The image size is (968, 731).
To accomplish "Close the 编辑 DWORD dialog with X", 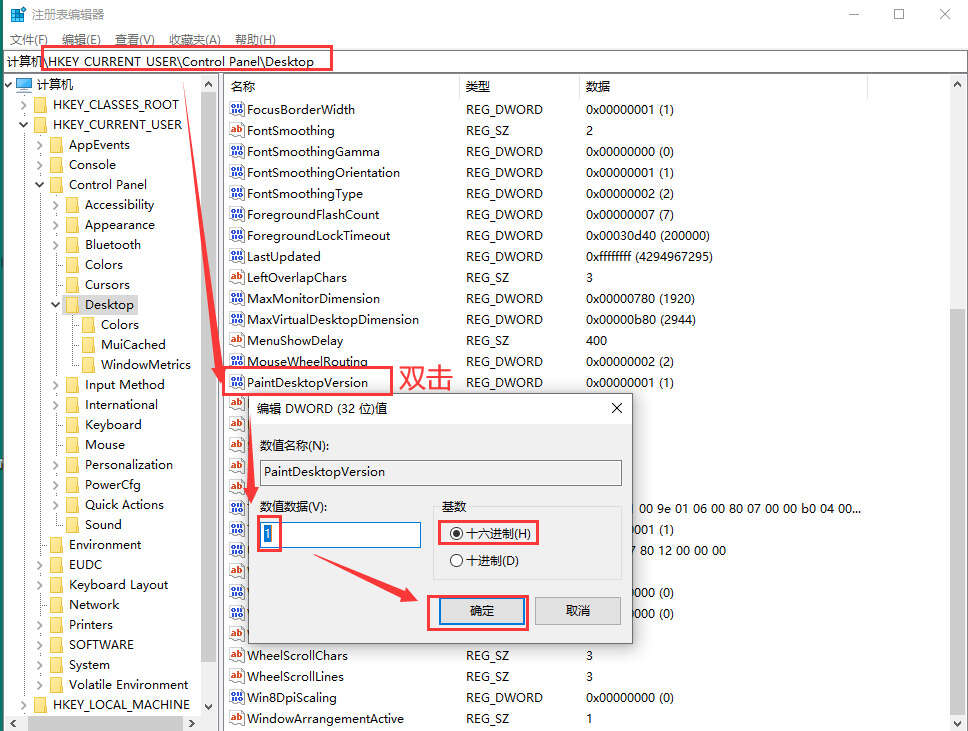I will coord(616,408).
